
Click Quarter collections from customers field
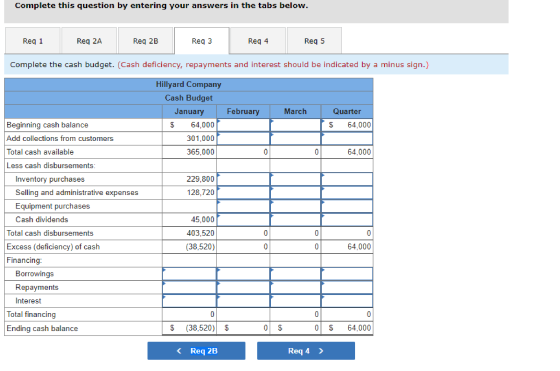(347, 139)
